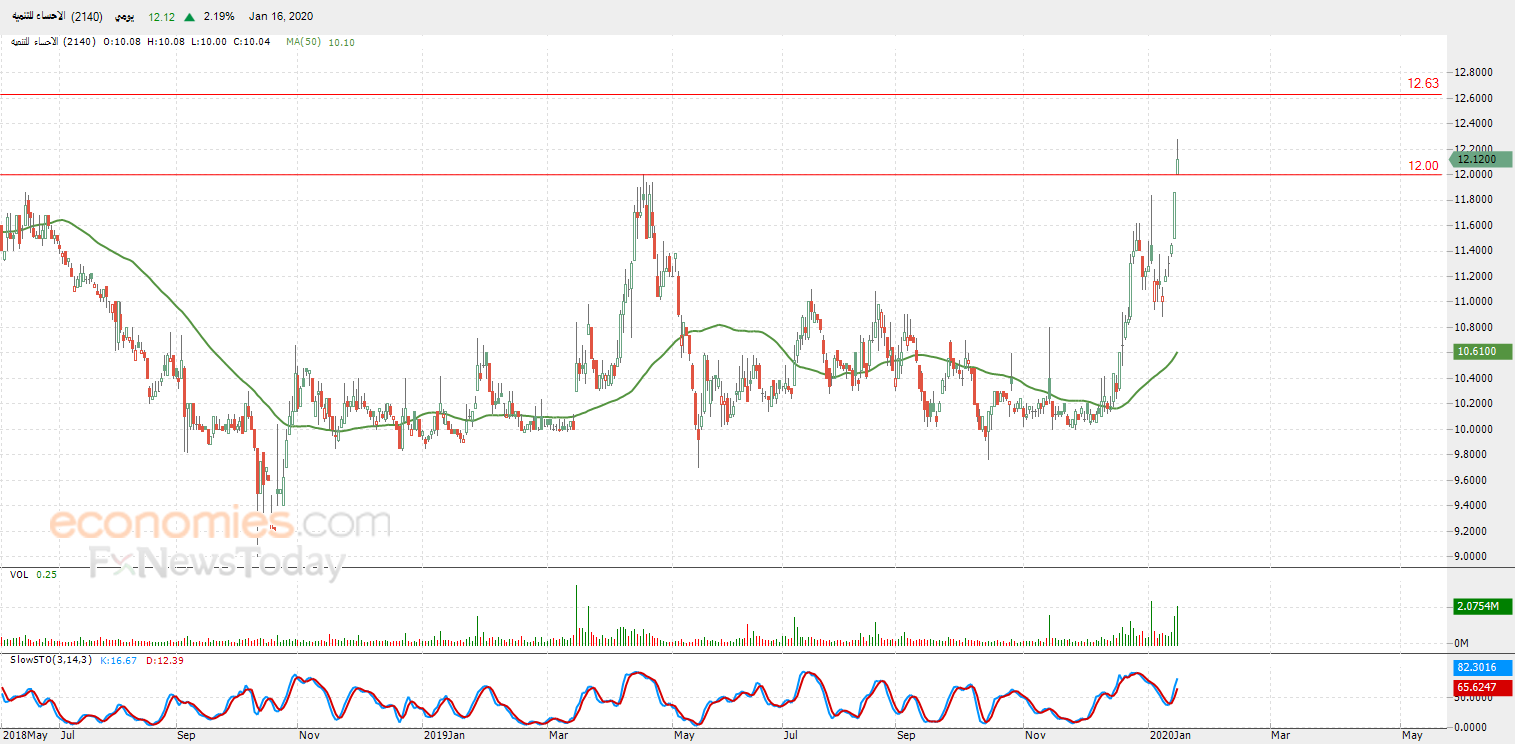Click the Jan 16, 2020 date label

point(280,17)
